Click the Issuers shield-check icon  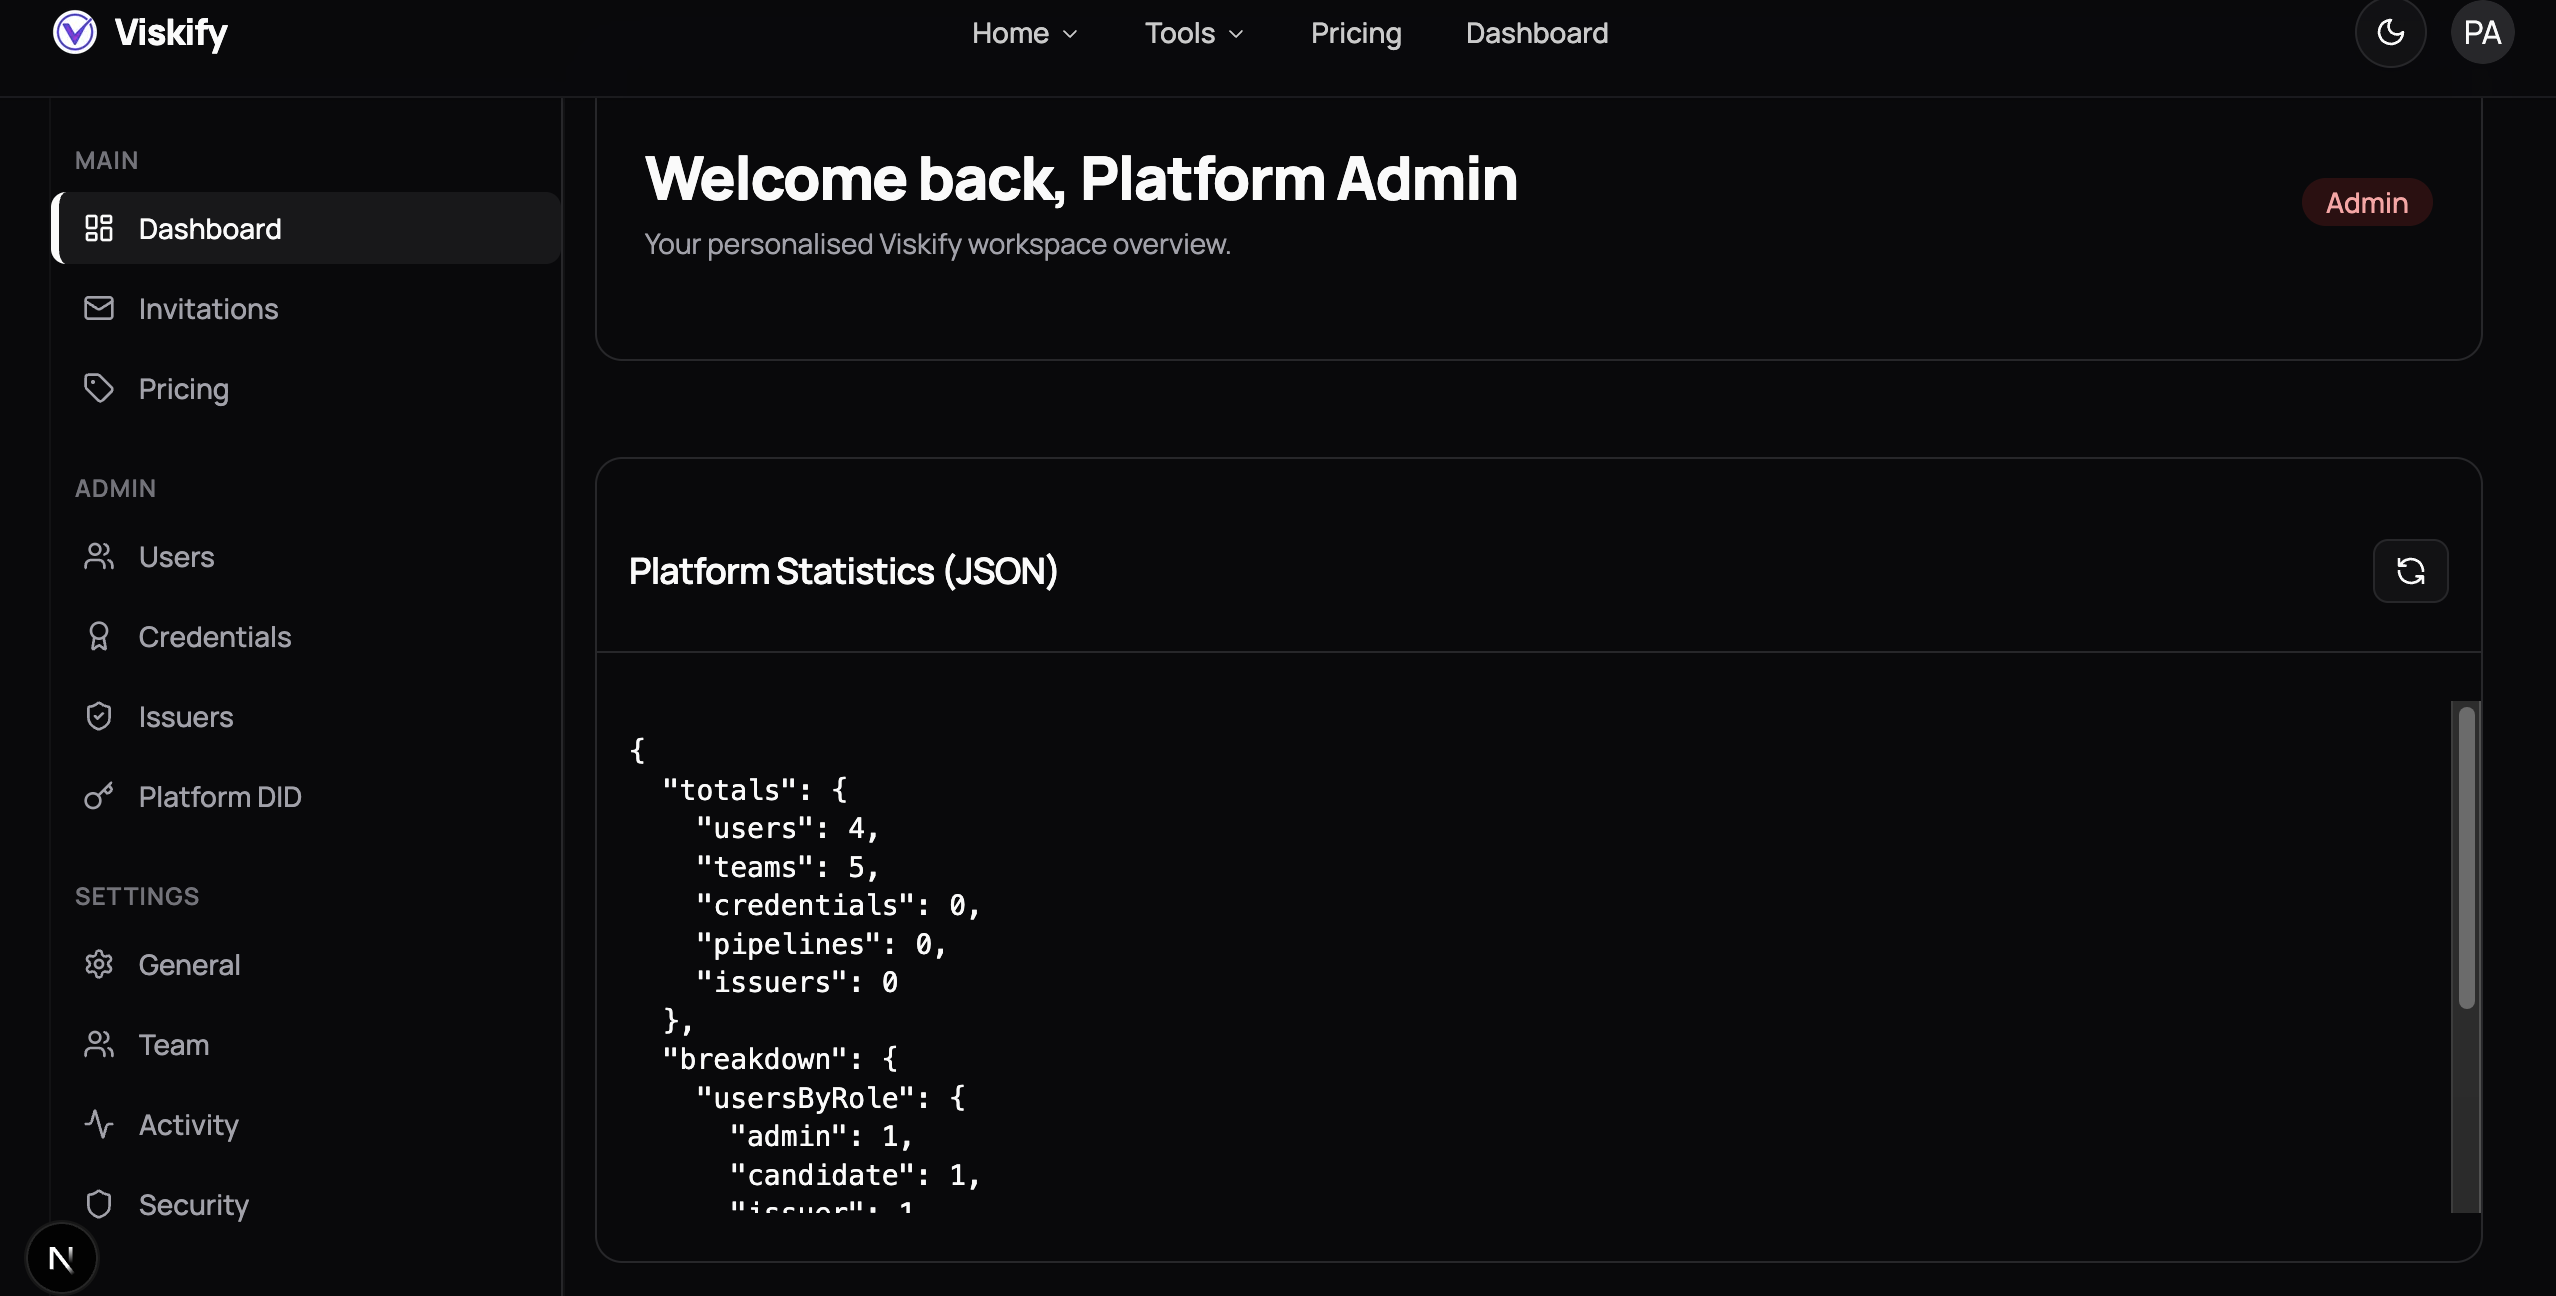(x=99, y=716)
